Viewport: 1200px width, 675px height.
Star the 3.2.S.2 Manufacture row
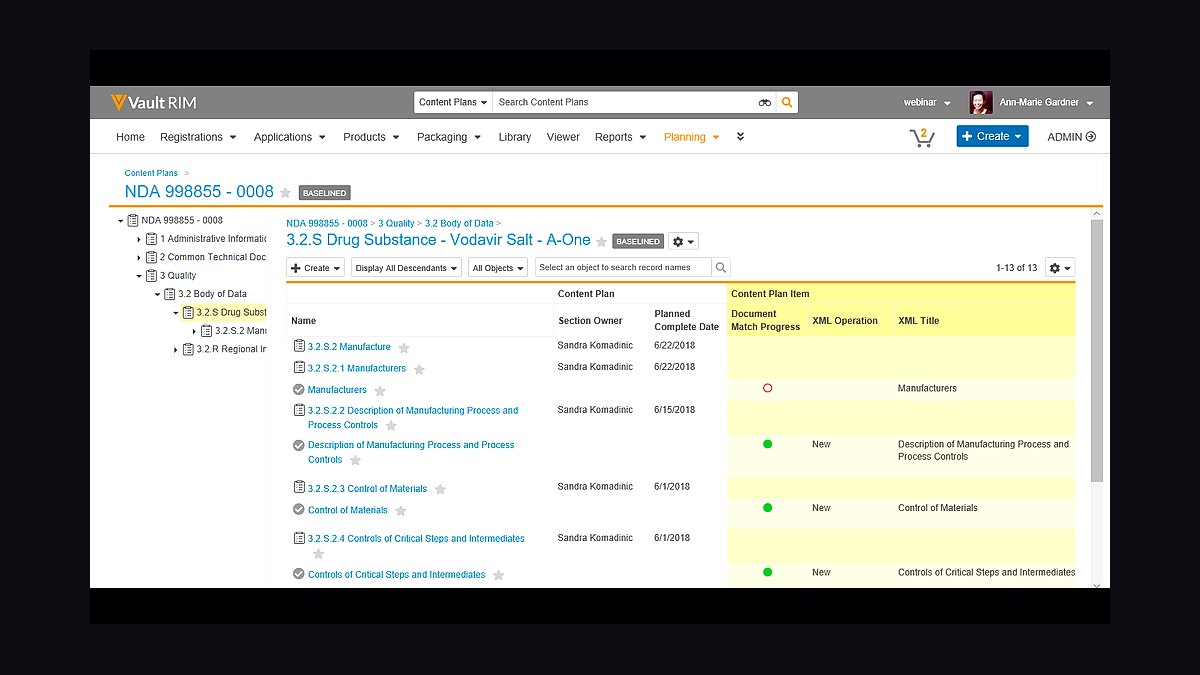coord(404,348)
